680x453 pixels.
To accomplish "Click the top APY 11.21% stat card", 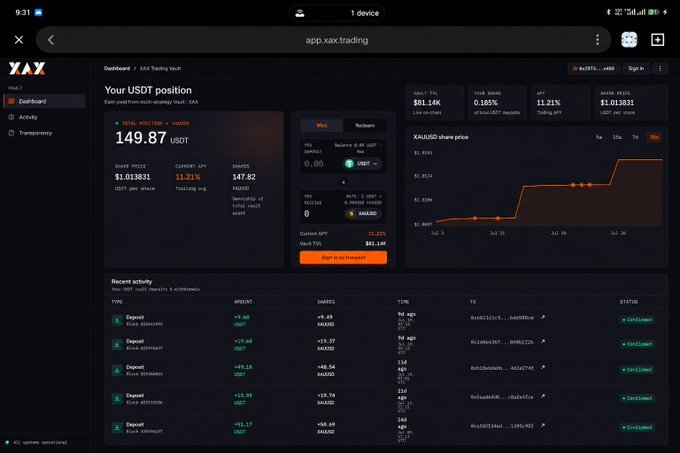I will point(560,103).
